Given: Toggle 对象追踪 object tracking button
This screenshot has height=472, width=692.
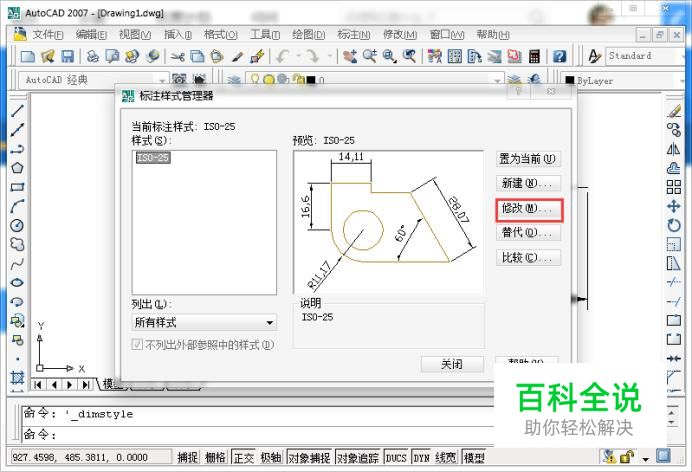Looking at the screenshot, I should pos(358,457).
